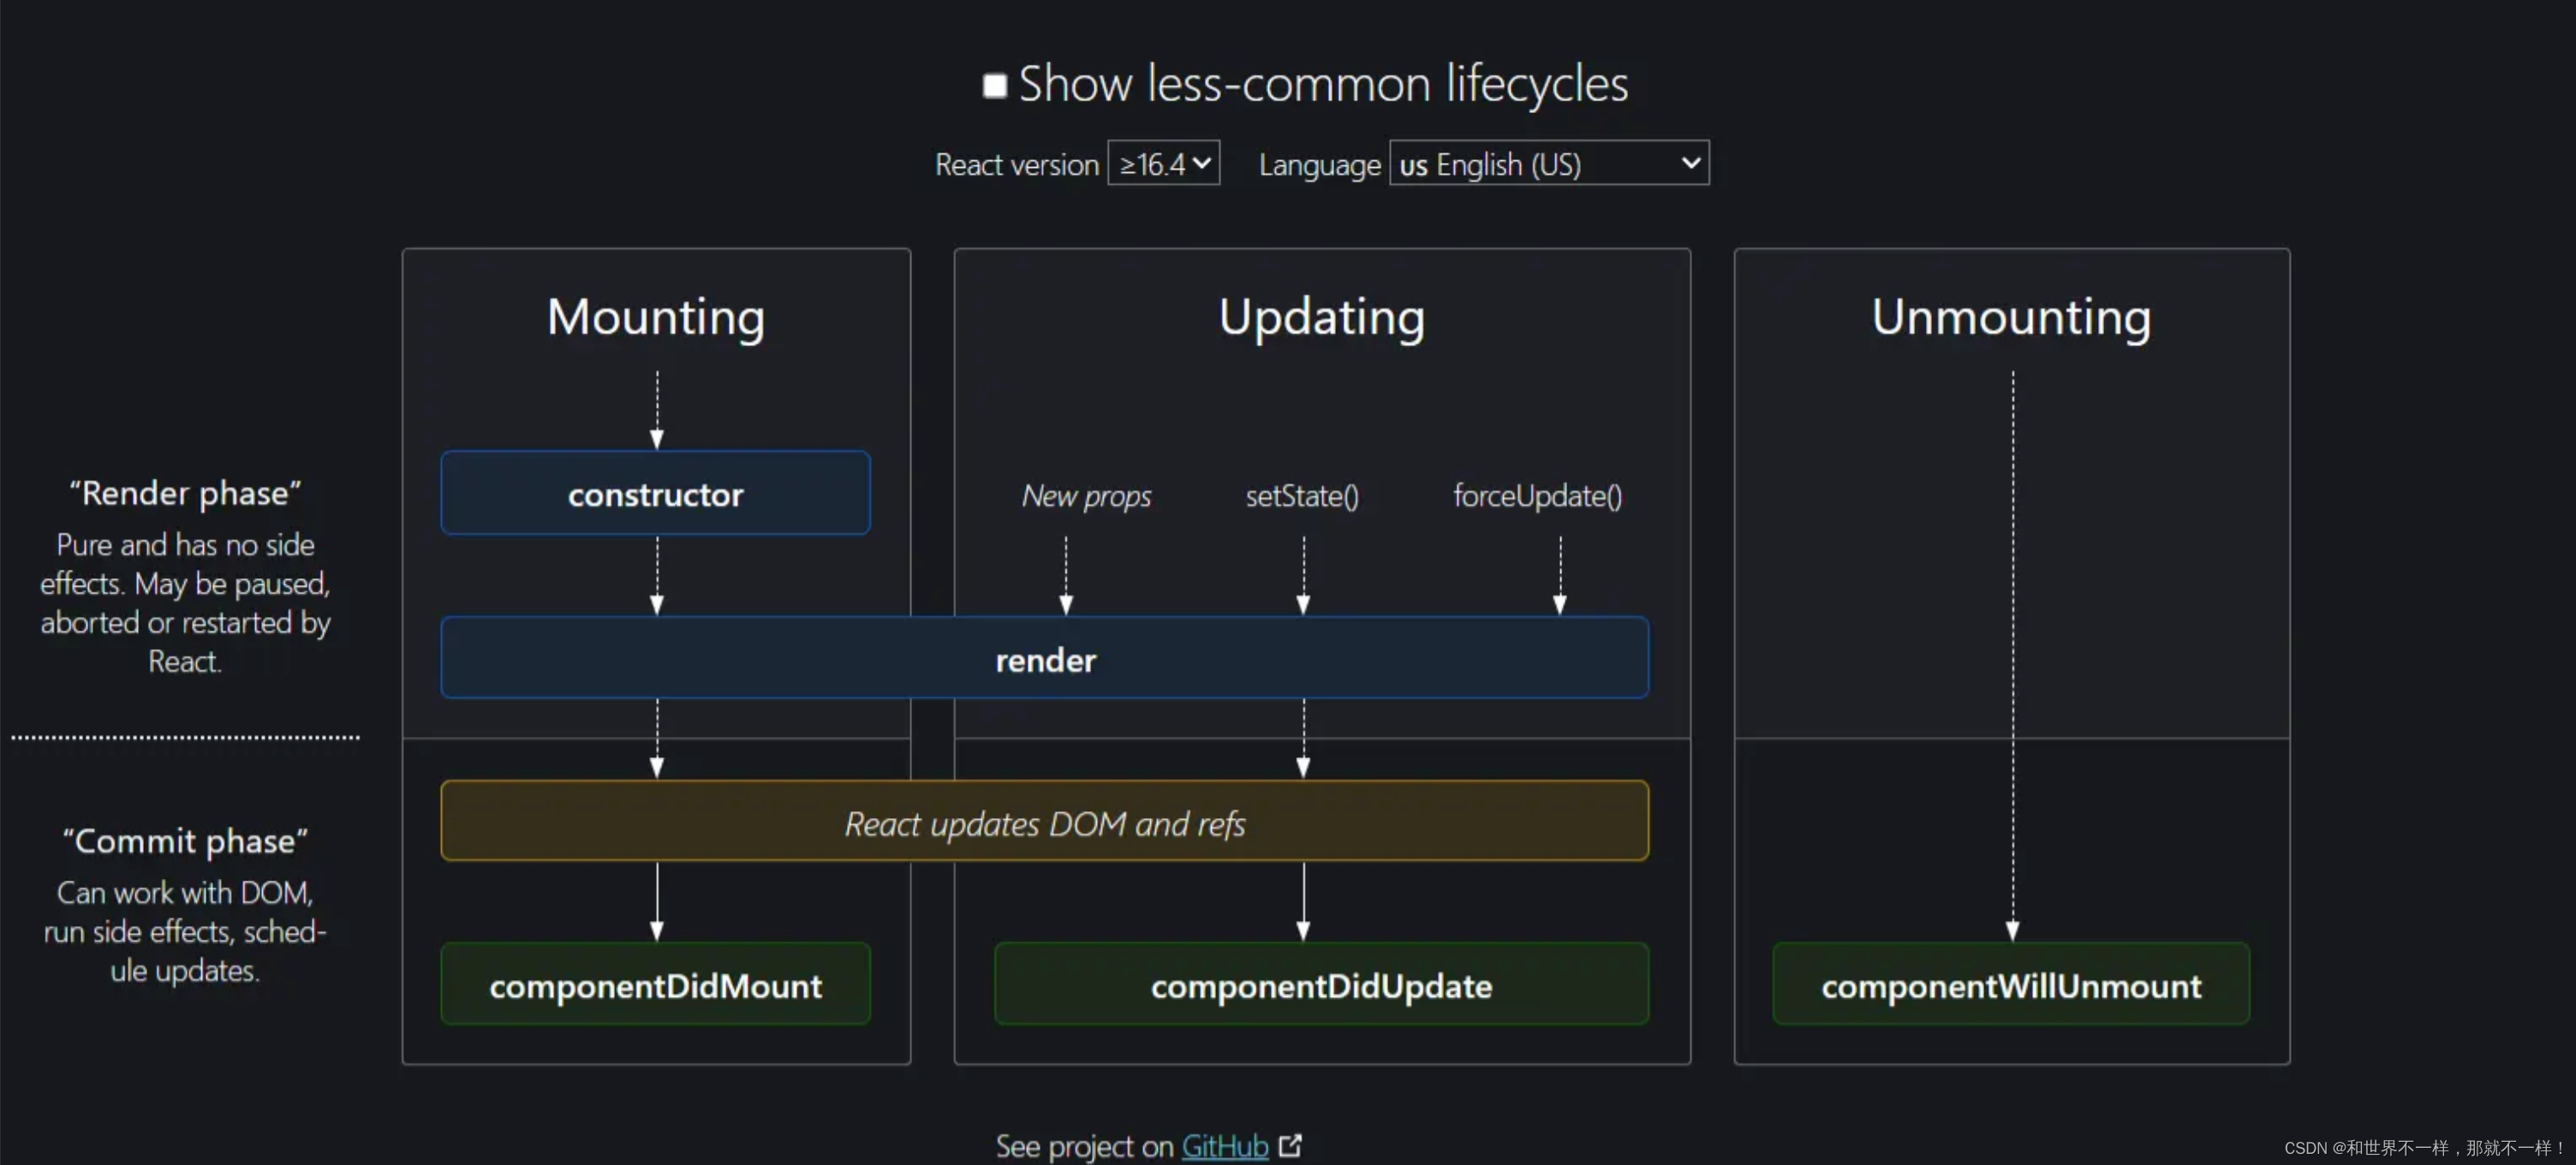The image size is (2576, 1165).
Task: Click the "React updates DOM and refs" bar
Action: (1045, 822)
